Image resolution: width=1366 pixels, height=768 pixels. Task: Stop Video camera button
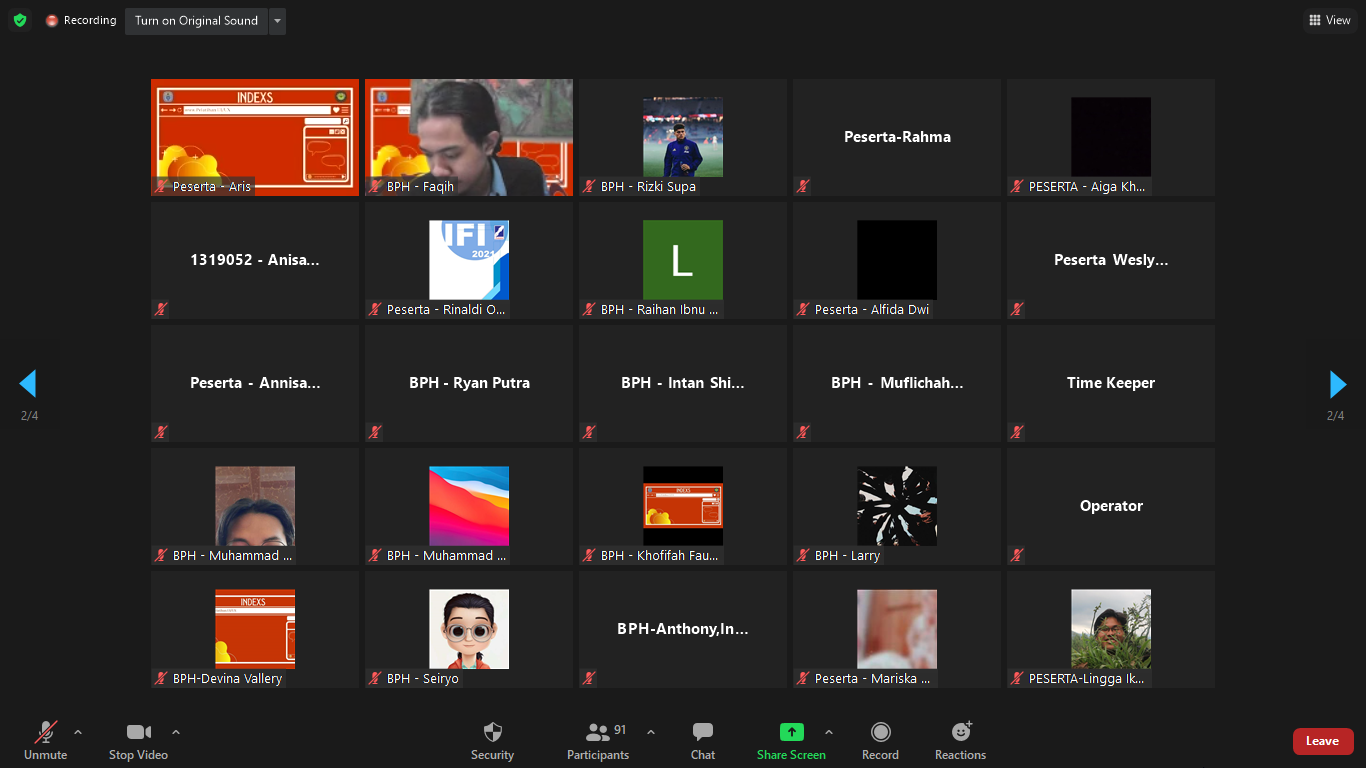pos(138,741)
